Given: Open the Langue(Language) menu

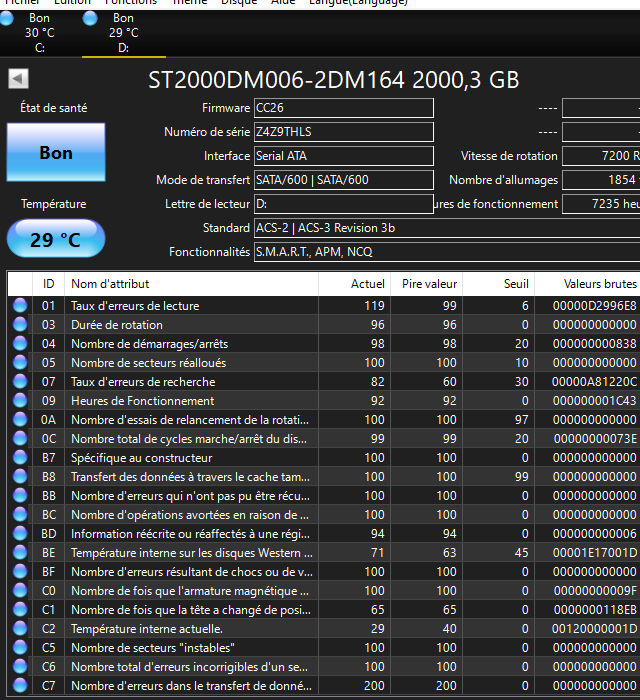Looking at the screenshot, I should click(358, 2).
